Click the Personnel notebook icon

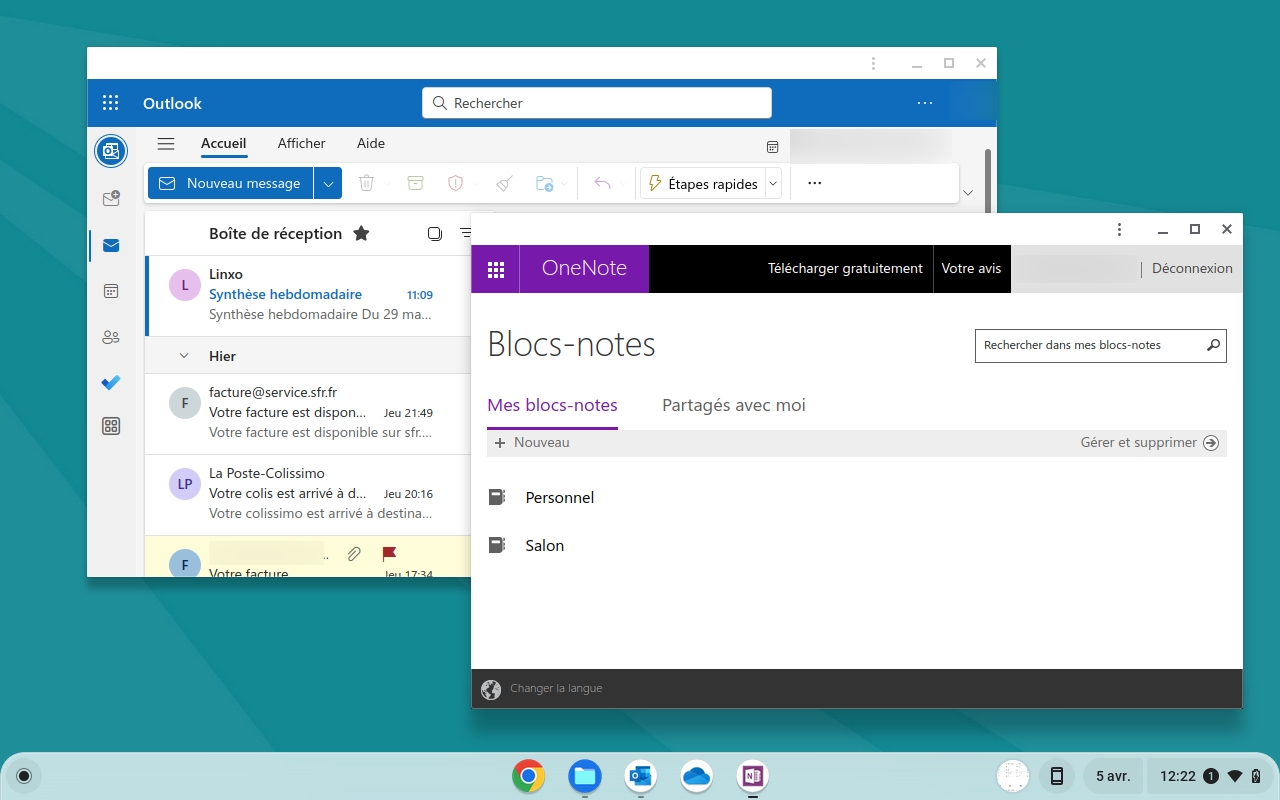496,497
